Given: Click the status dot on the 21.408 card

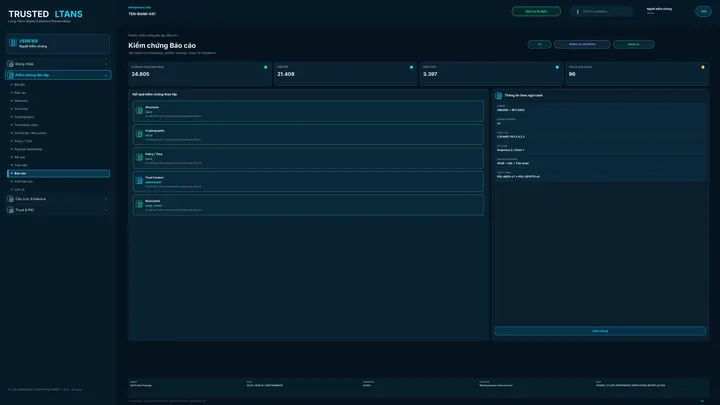Looking at the screenshot, I should coord(411,67).
